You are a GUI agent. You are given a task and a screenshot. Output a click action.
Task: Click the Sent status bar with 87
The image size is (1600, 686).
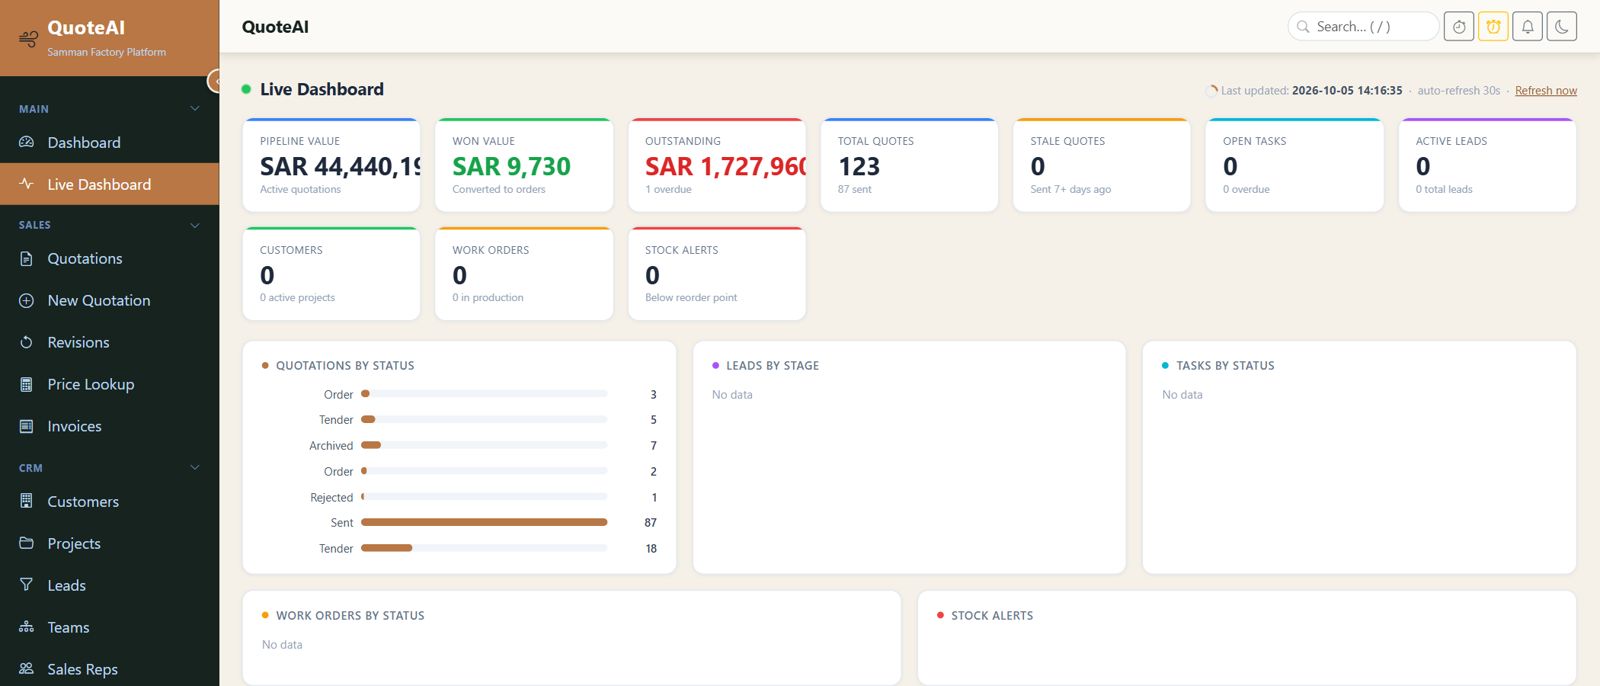(484, 522)
